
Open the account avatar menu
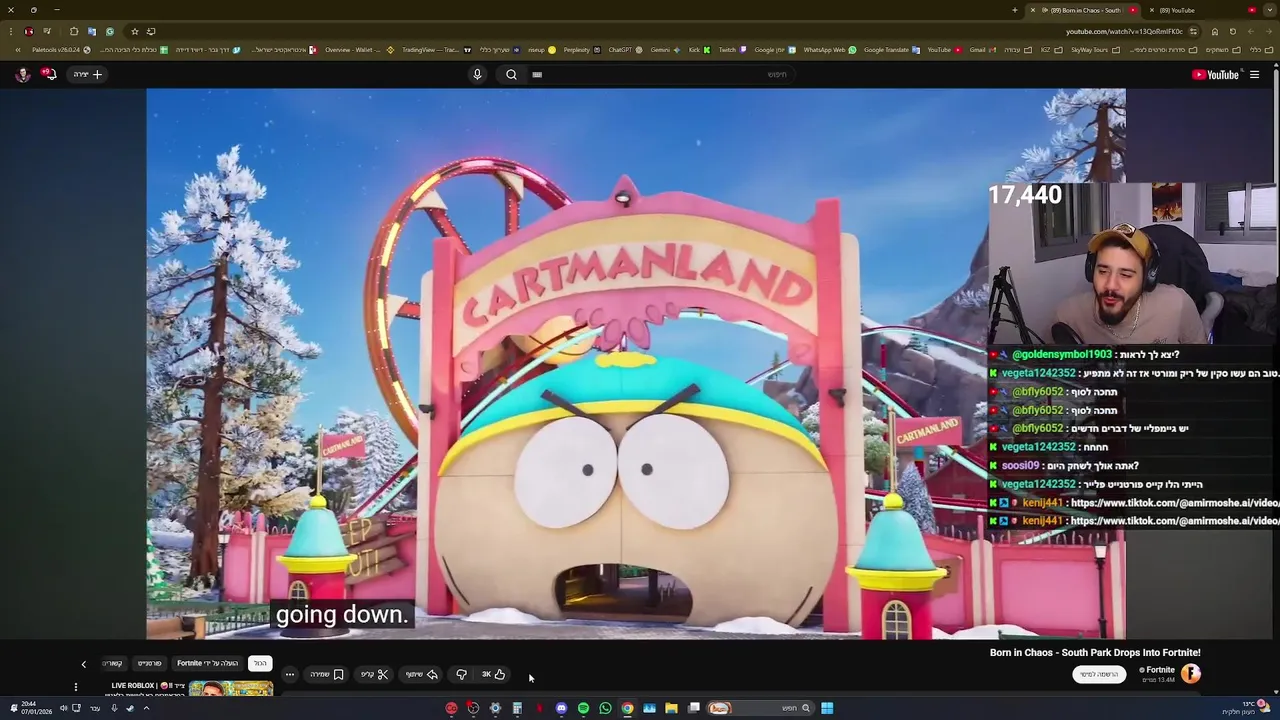22,74
